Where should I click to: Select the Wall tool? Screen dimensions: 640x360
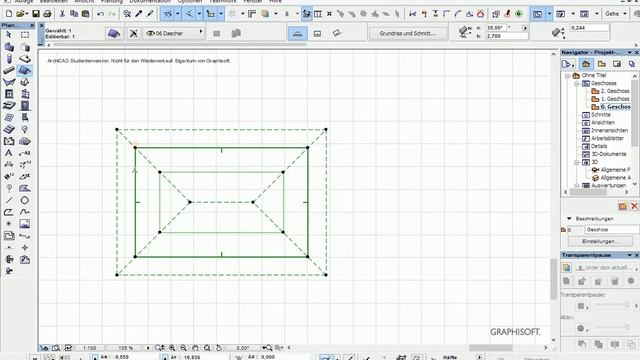tap(9, 47)
